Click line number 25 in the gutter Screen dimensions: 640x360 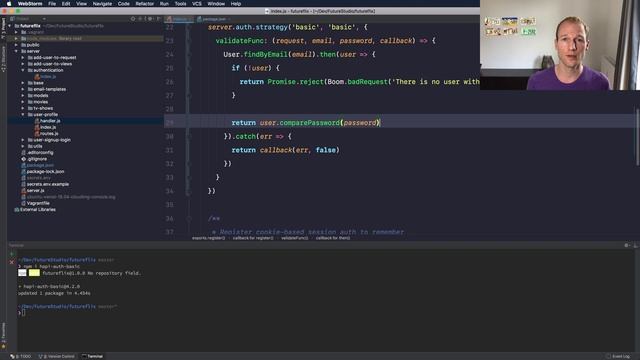[169, 68]
